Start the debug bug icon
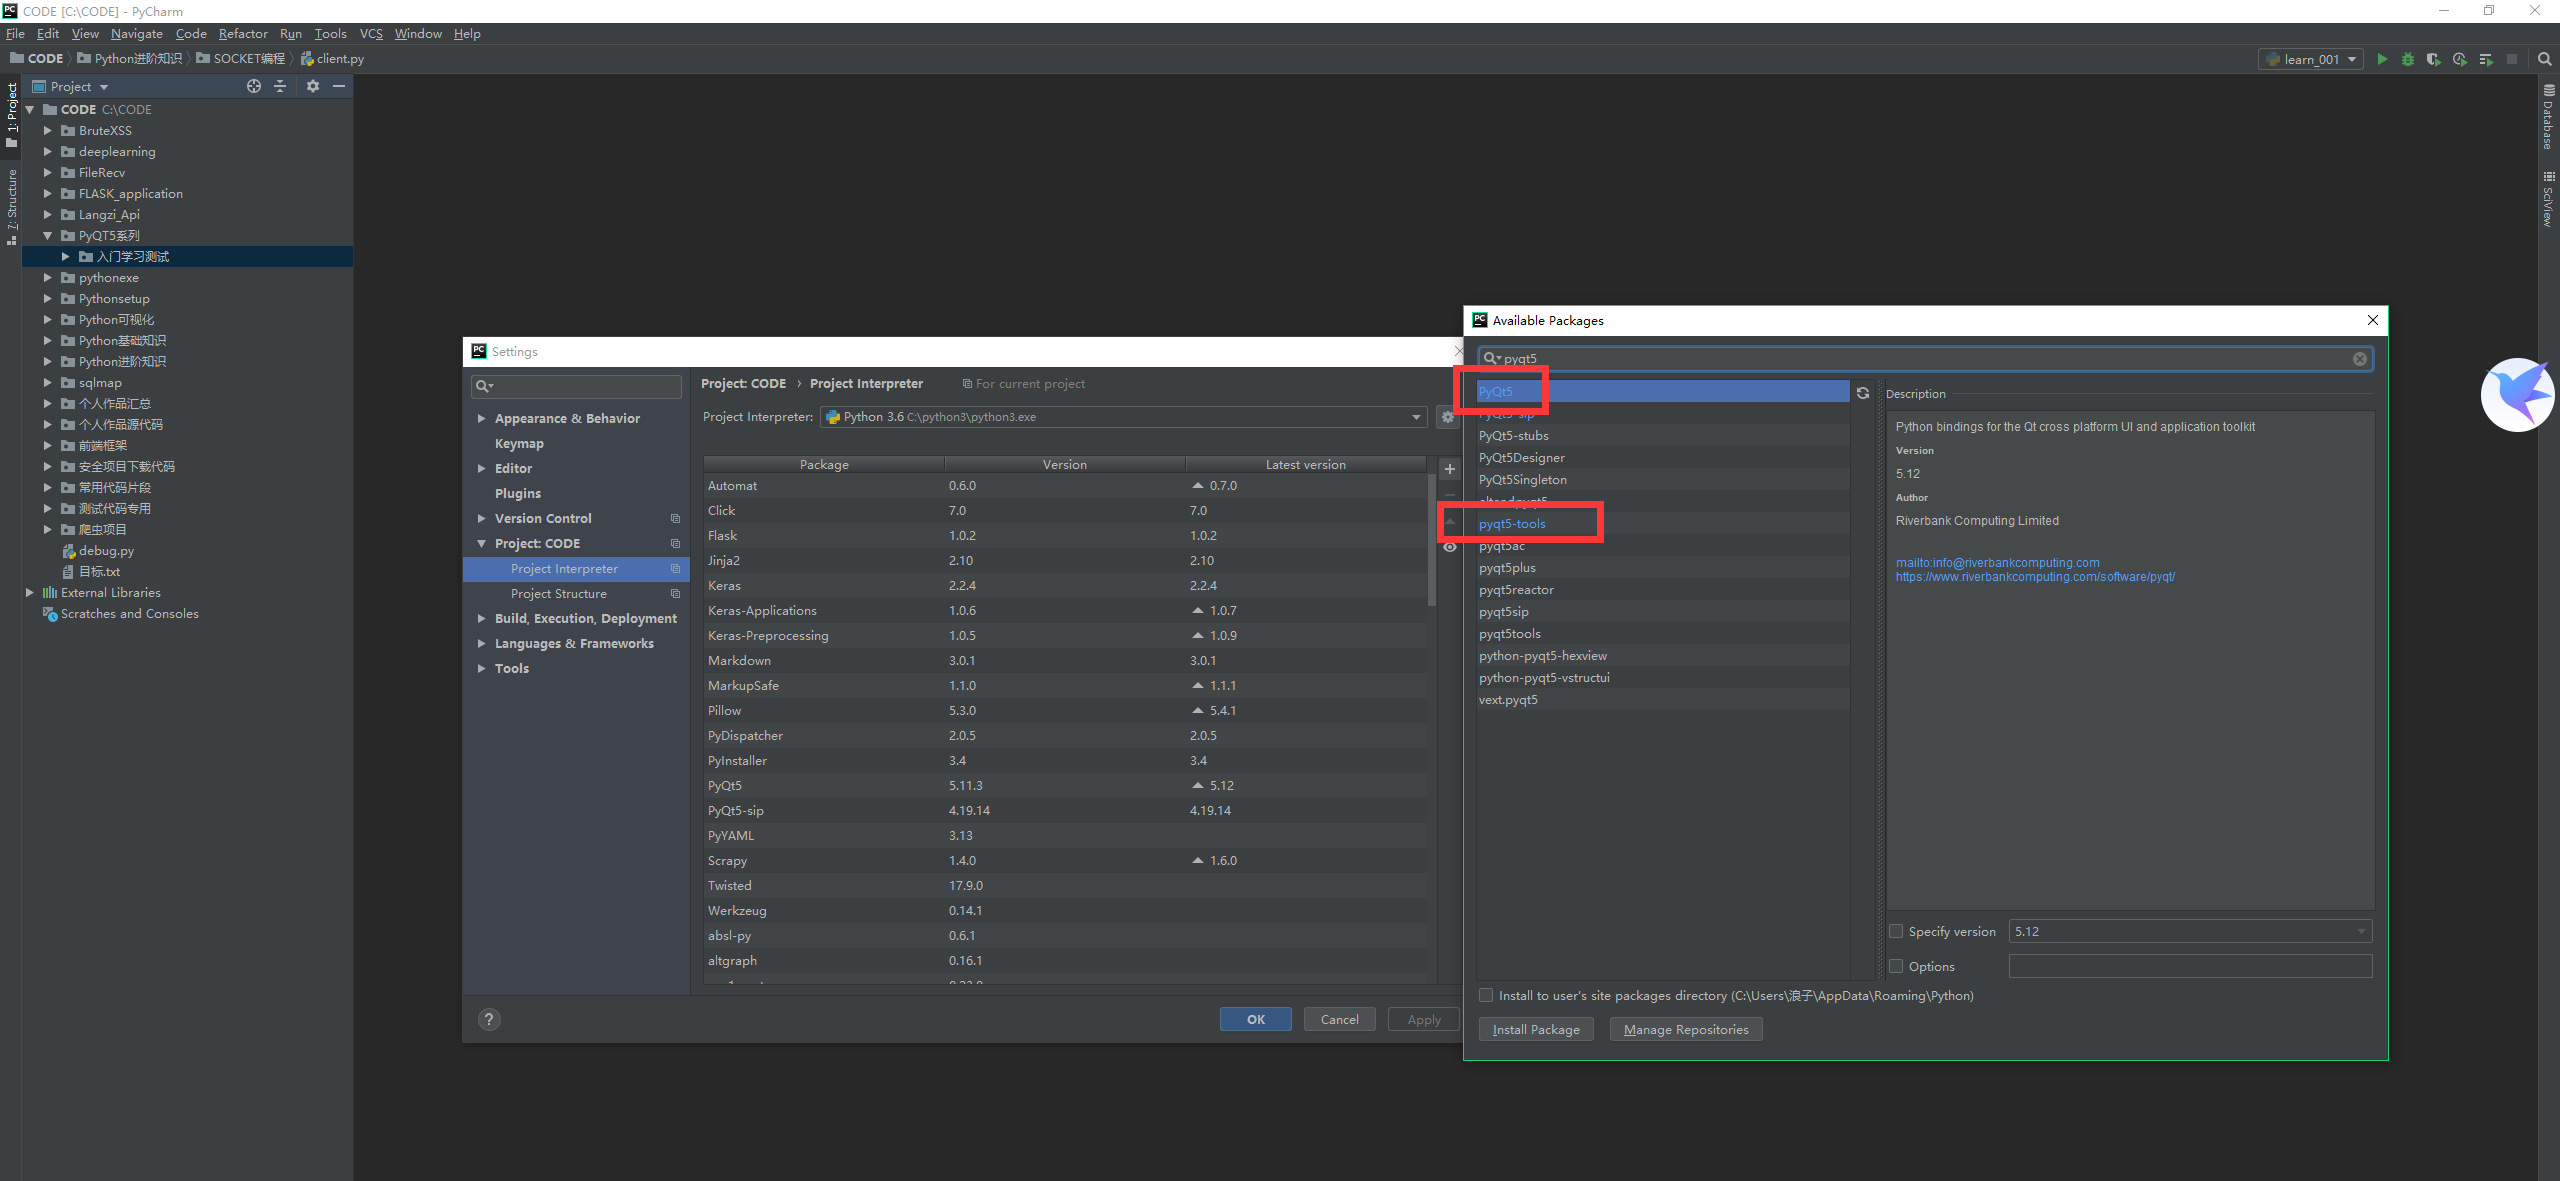Screen dimensions: 2560x1181 click(2408, 59)
